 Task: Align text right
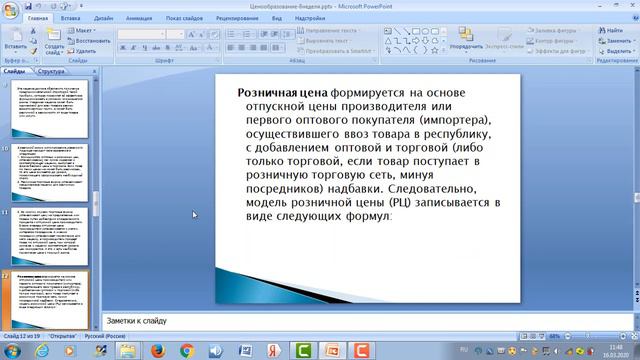[x=253, y=48]
